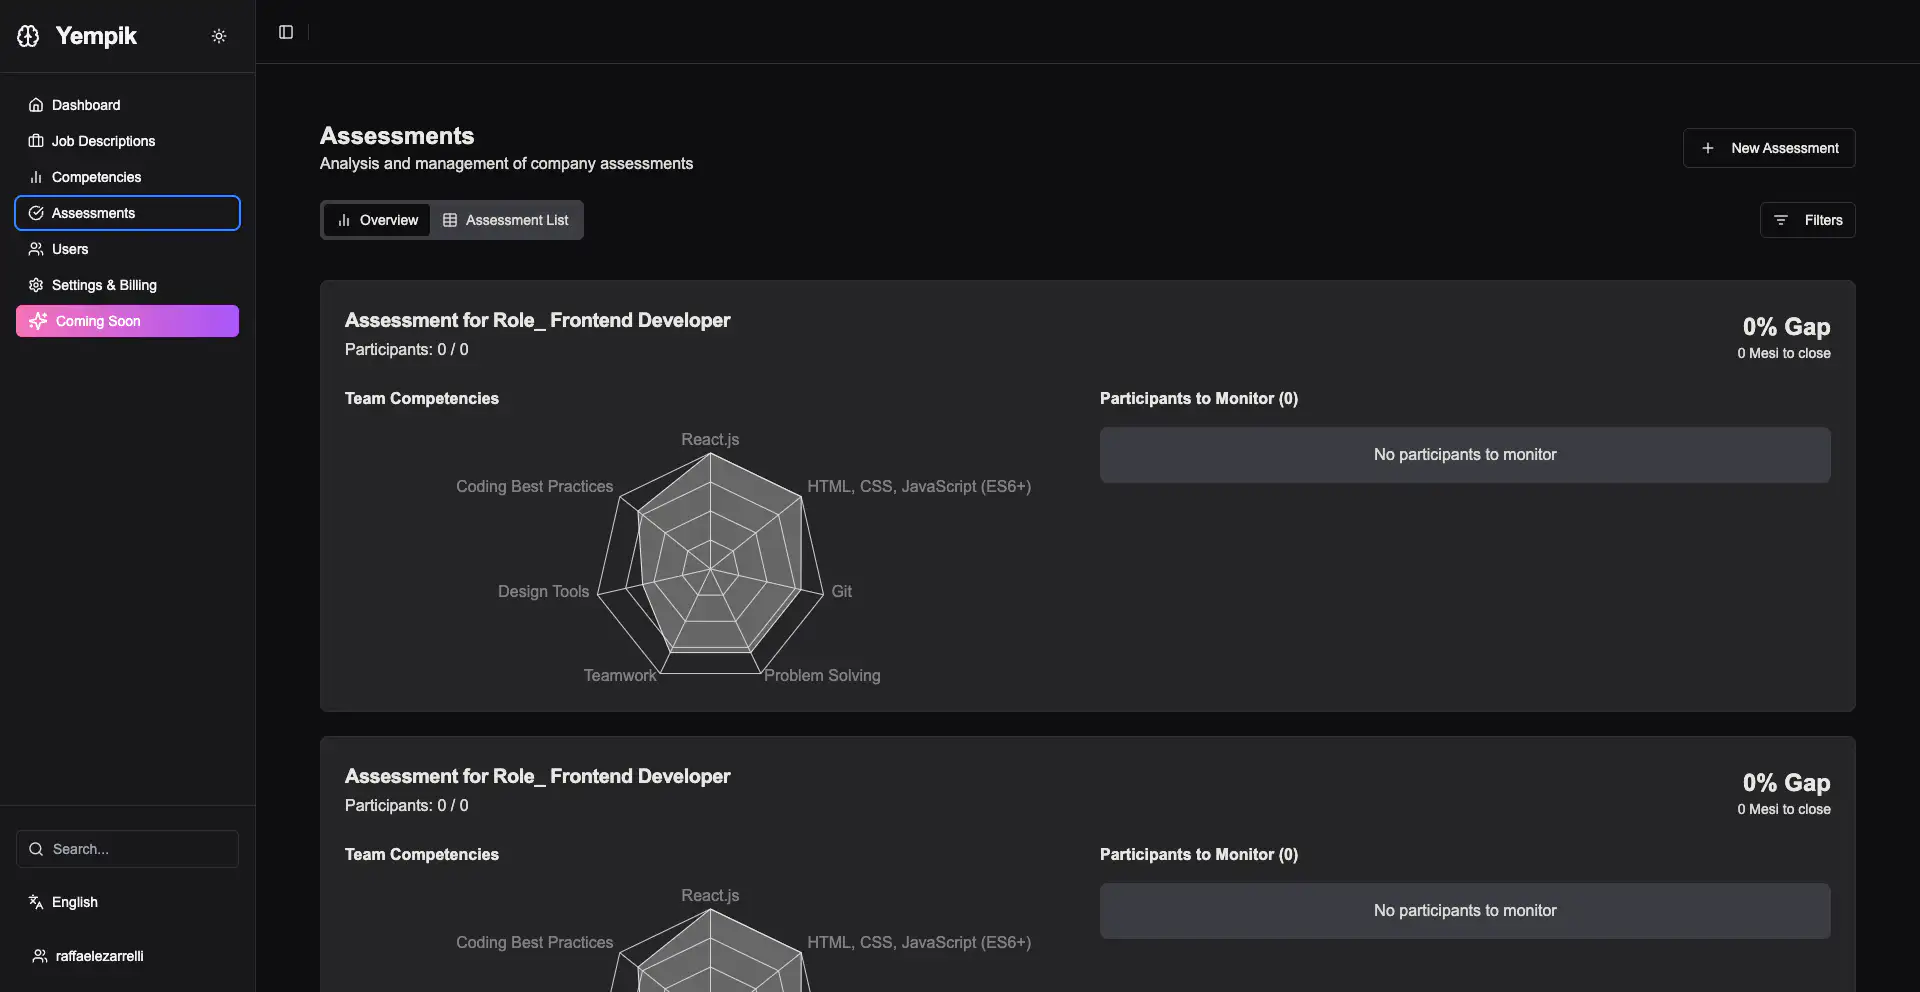
Task: Open the Users section
Action: point(70,249)
